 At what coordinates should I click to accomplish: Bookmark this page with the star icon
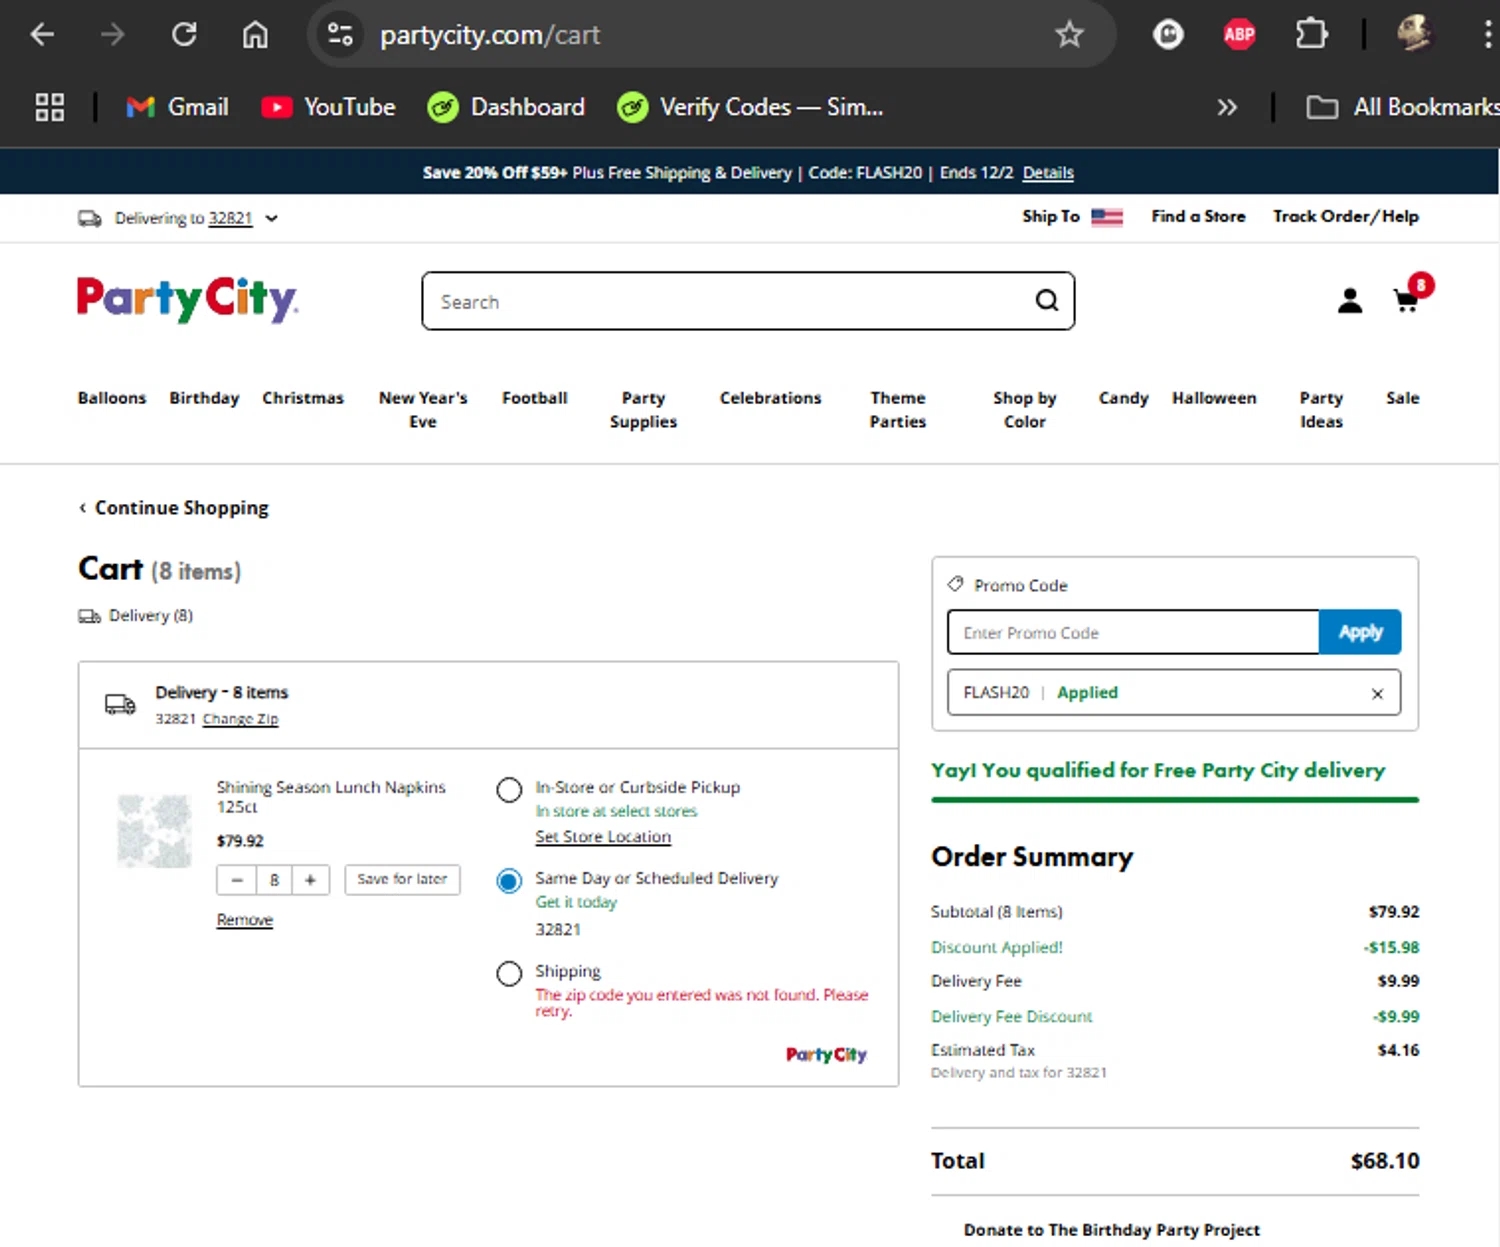click(x=1069, y=35)
